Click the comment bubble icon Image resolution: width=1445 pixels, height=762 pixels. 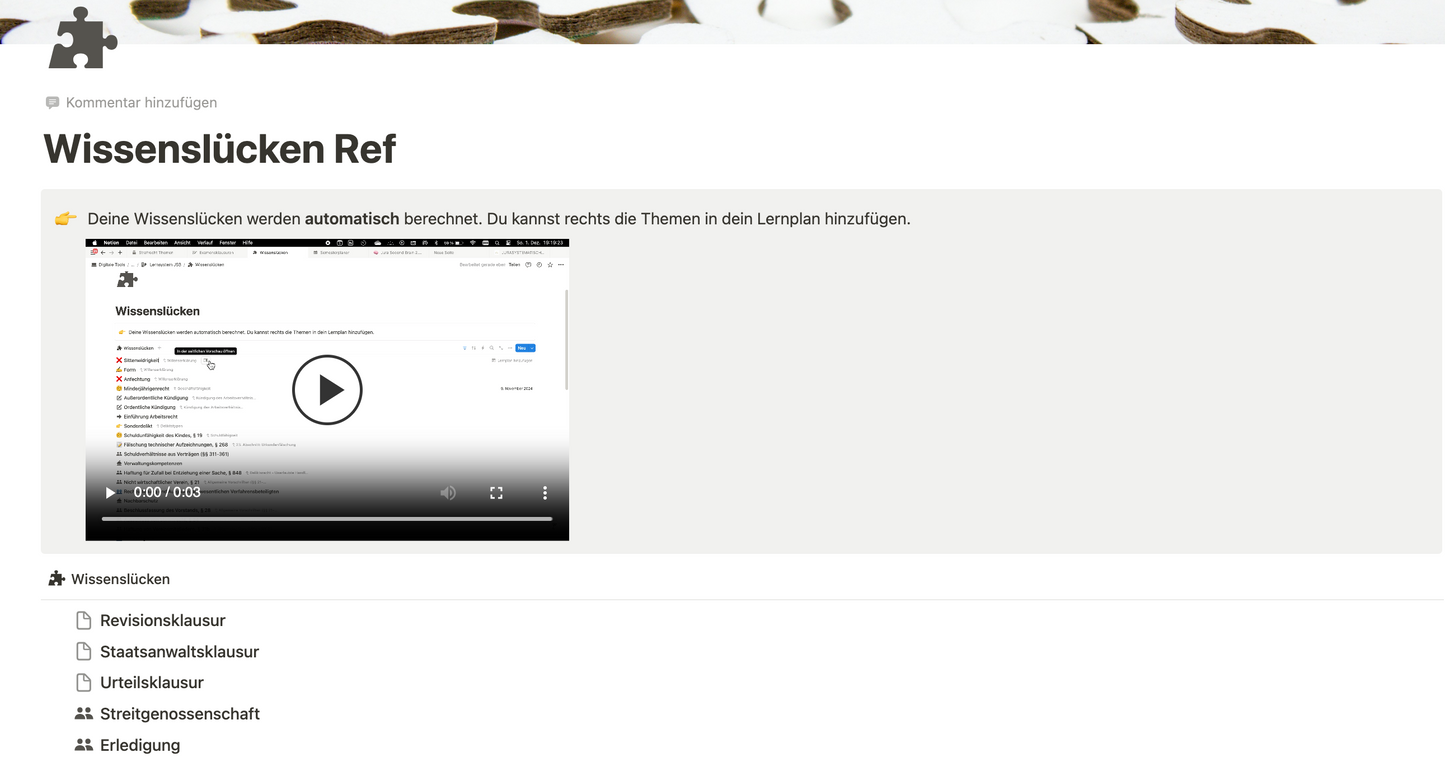pyautogui.click(x=53, y=103)
